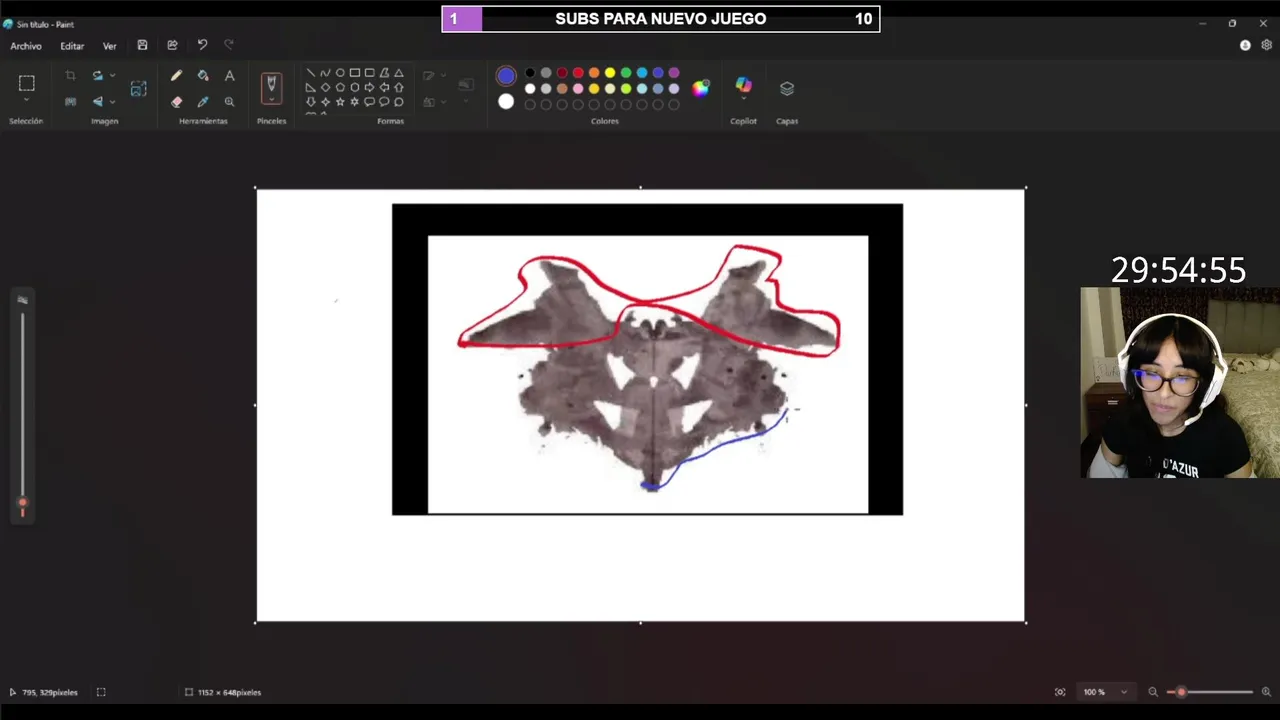This screenshot has width=1280, height=720.
Task: Choose the down arrow shape
Action: pyautogui.click(x=310, y=102)
